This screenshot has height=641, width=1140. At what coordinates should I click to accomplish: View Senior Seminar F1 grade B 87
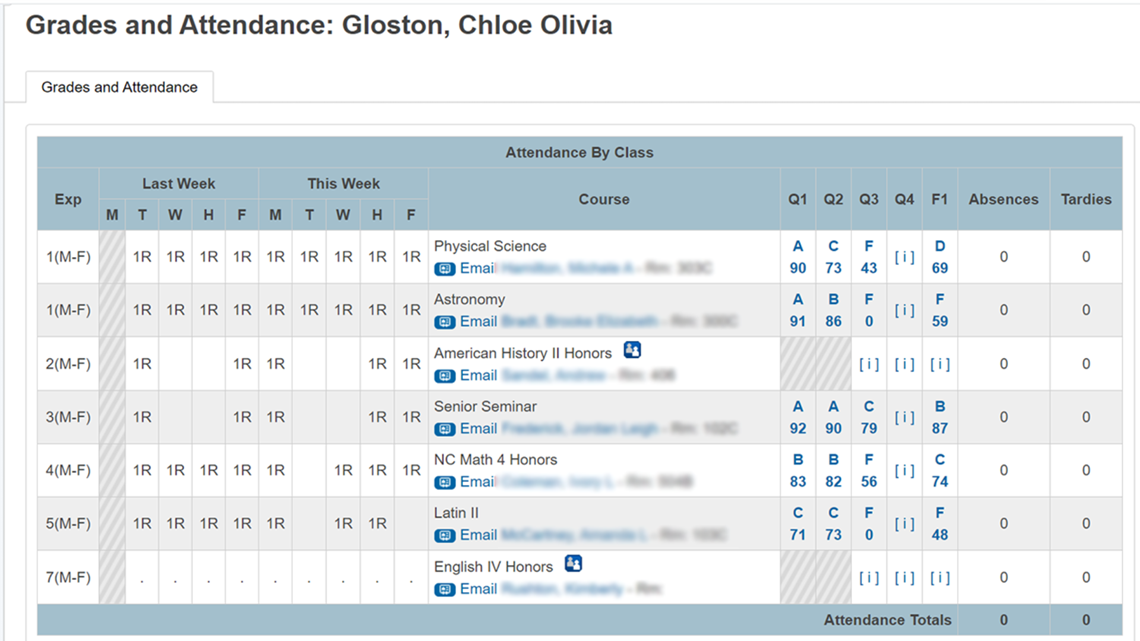click(939, 417)
